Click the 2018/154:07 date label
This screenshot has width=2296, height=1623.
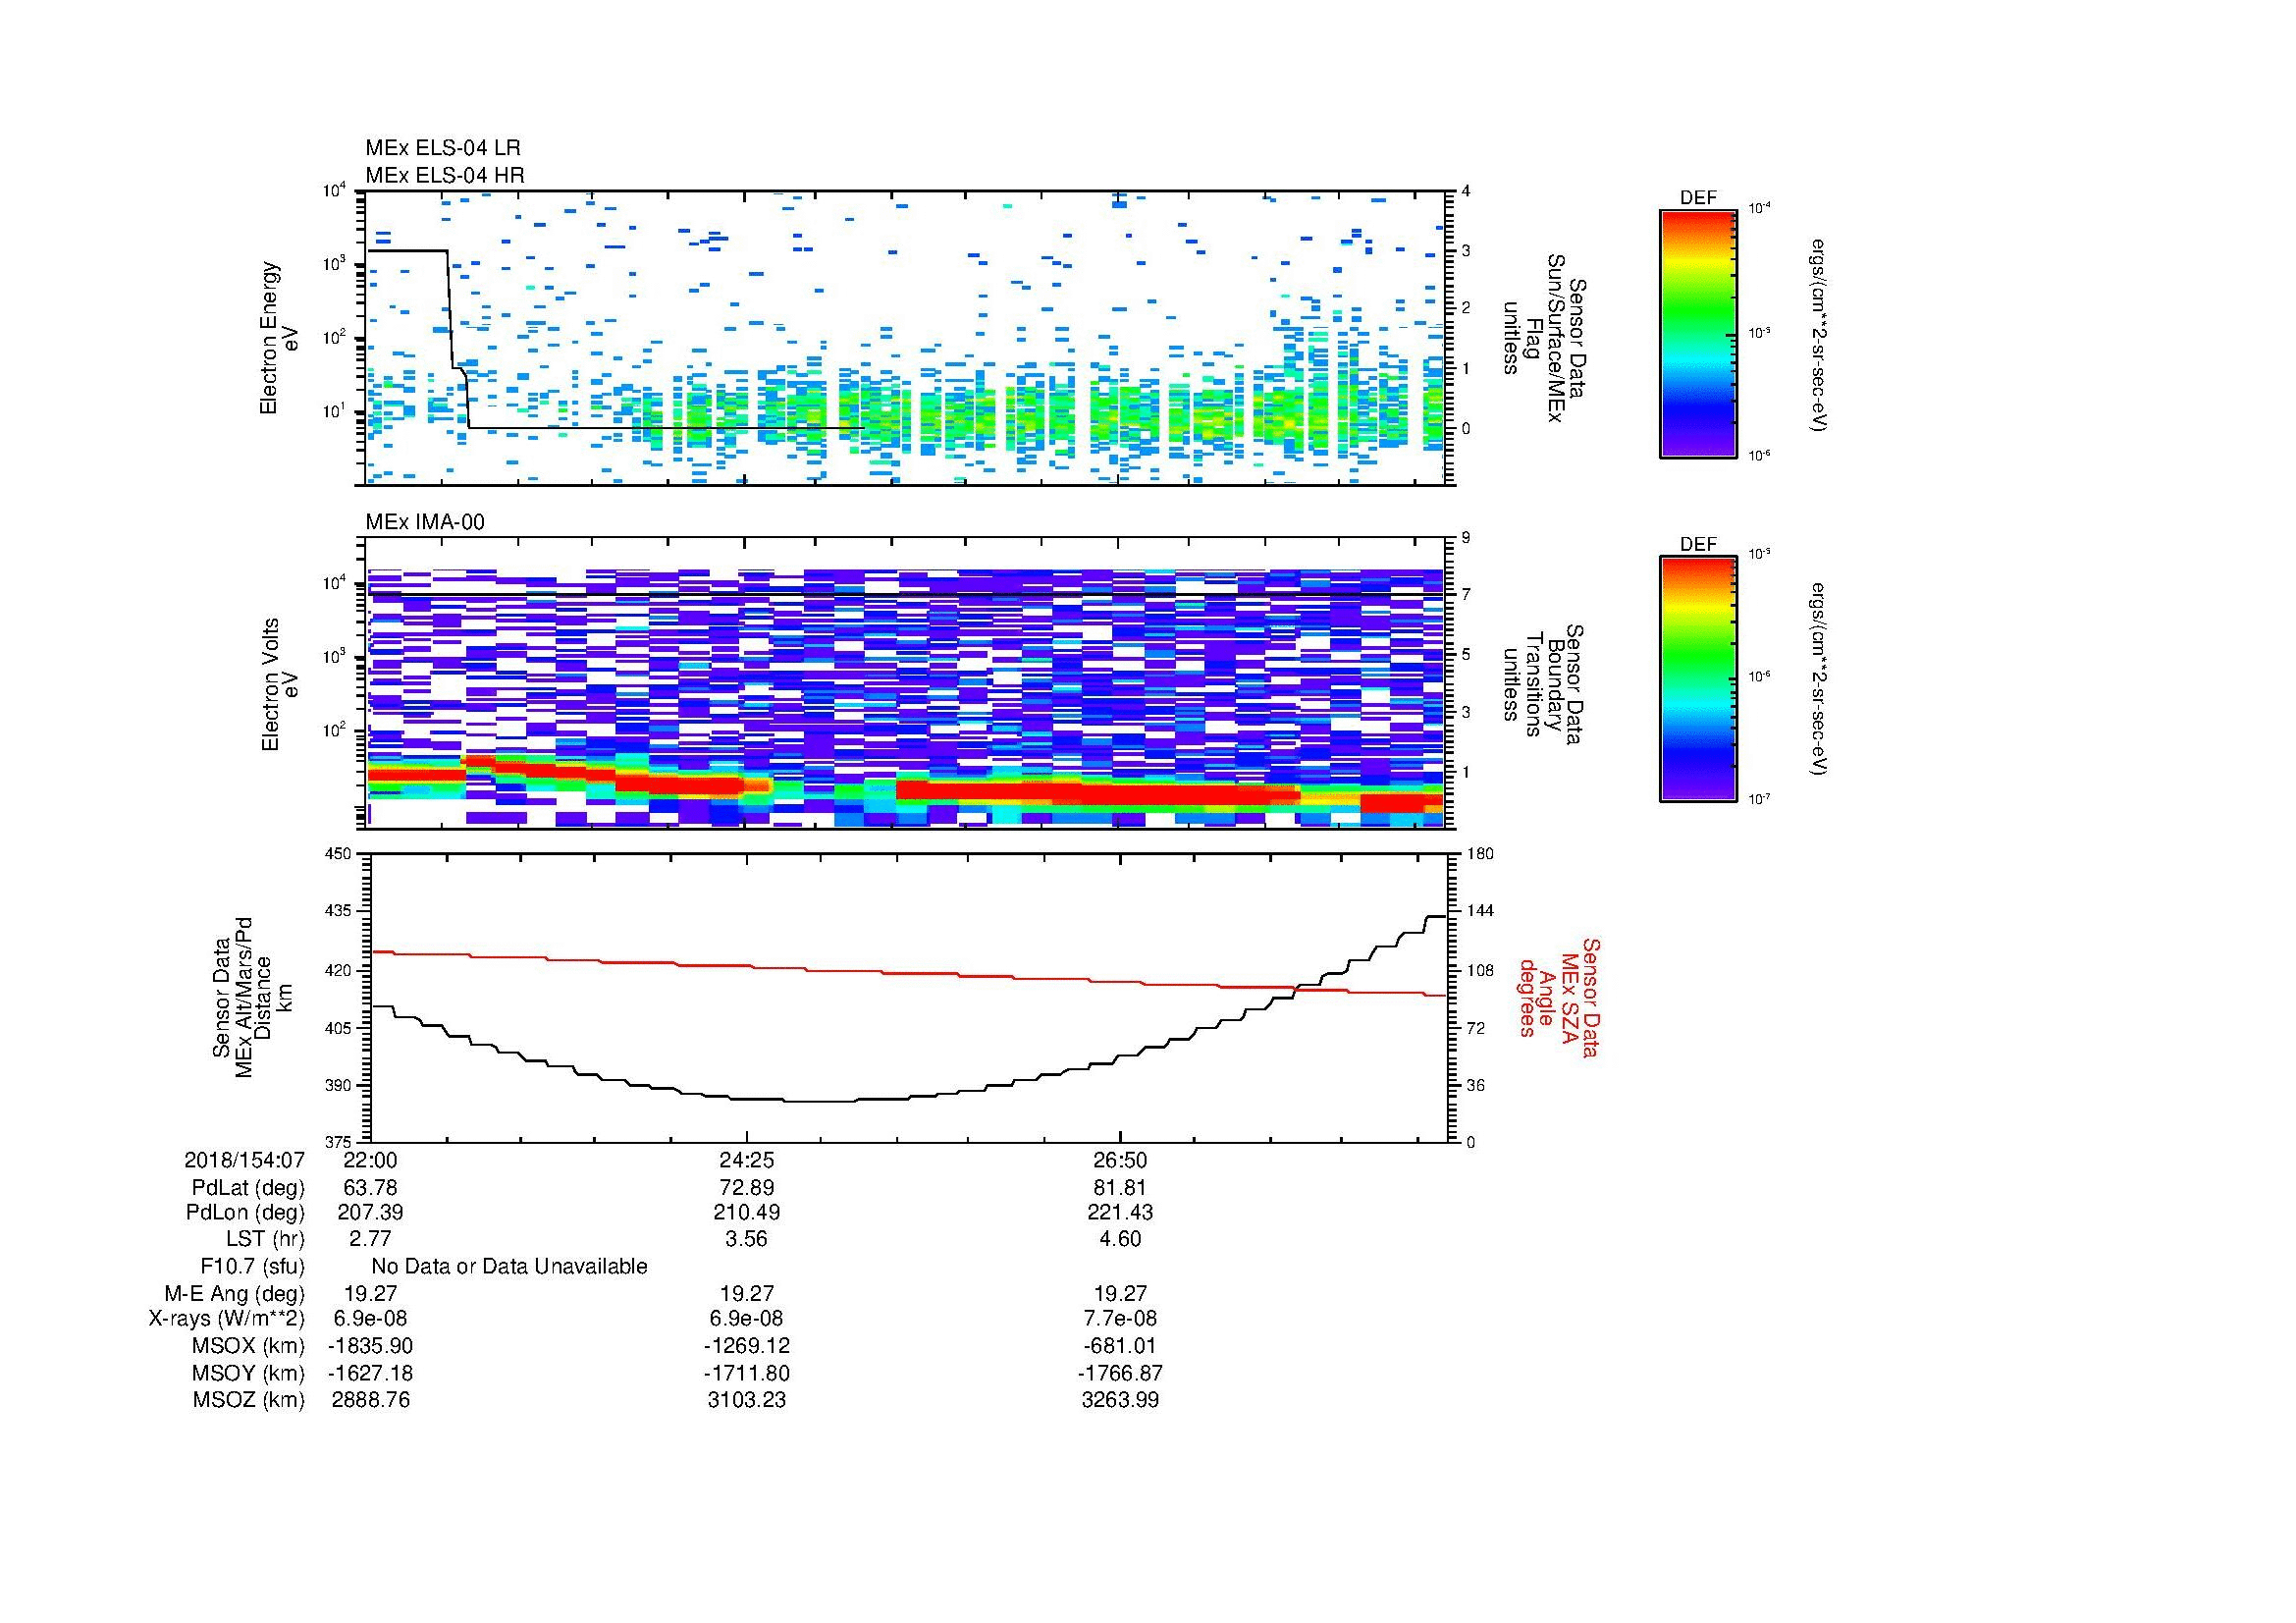click(x=244, y=1160)
